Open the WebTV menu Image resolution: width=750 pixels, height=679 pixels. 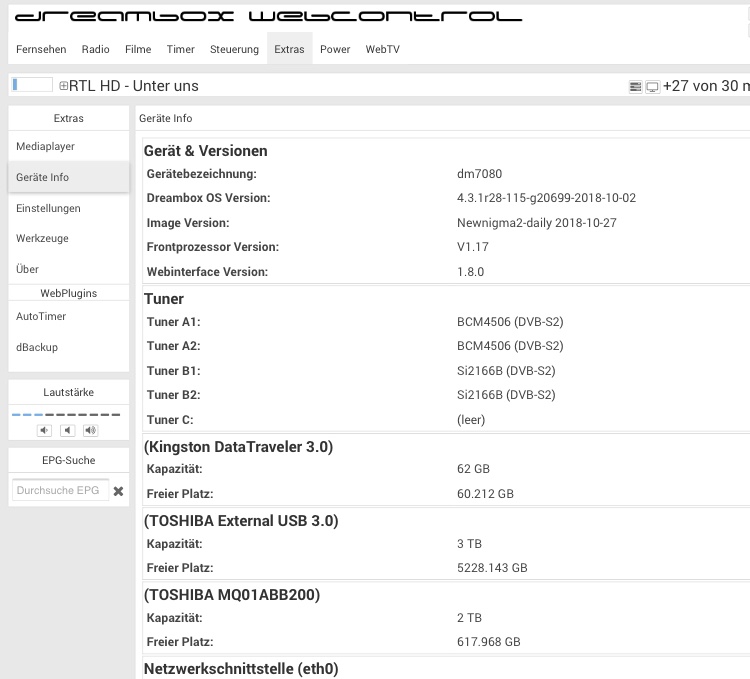tap(383, 49)
